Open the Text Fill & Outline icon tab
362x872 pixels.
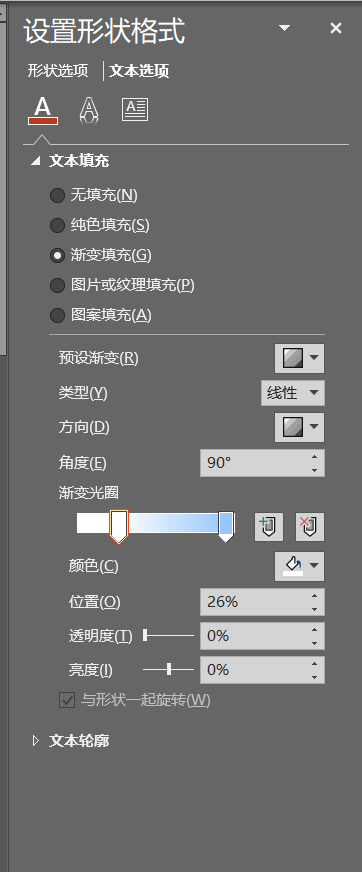tap(43, 110)
